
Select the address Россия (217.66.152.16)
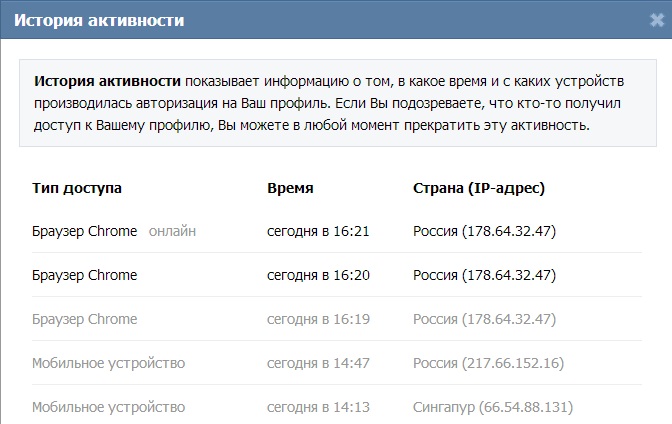point(489,364)
